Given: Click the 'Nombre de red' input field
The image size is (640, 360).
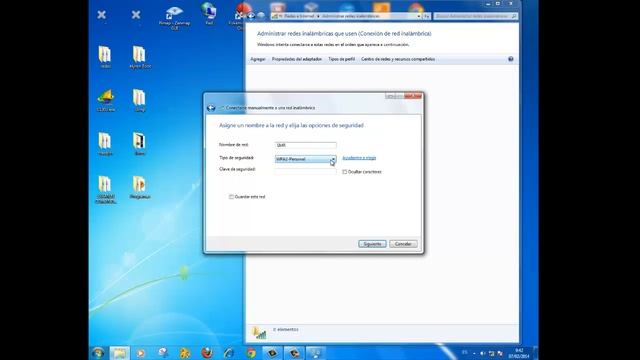Looking at the screenshot, I should (x=305, y=145).
